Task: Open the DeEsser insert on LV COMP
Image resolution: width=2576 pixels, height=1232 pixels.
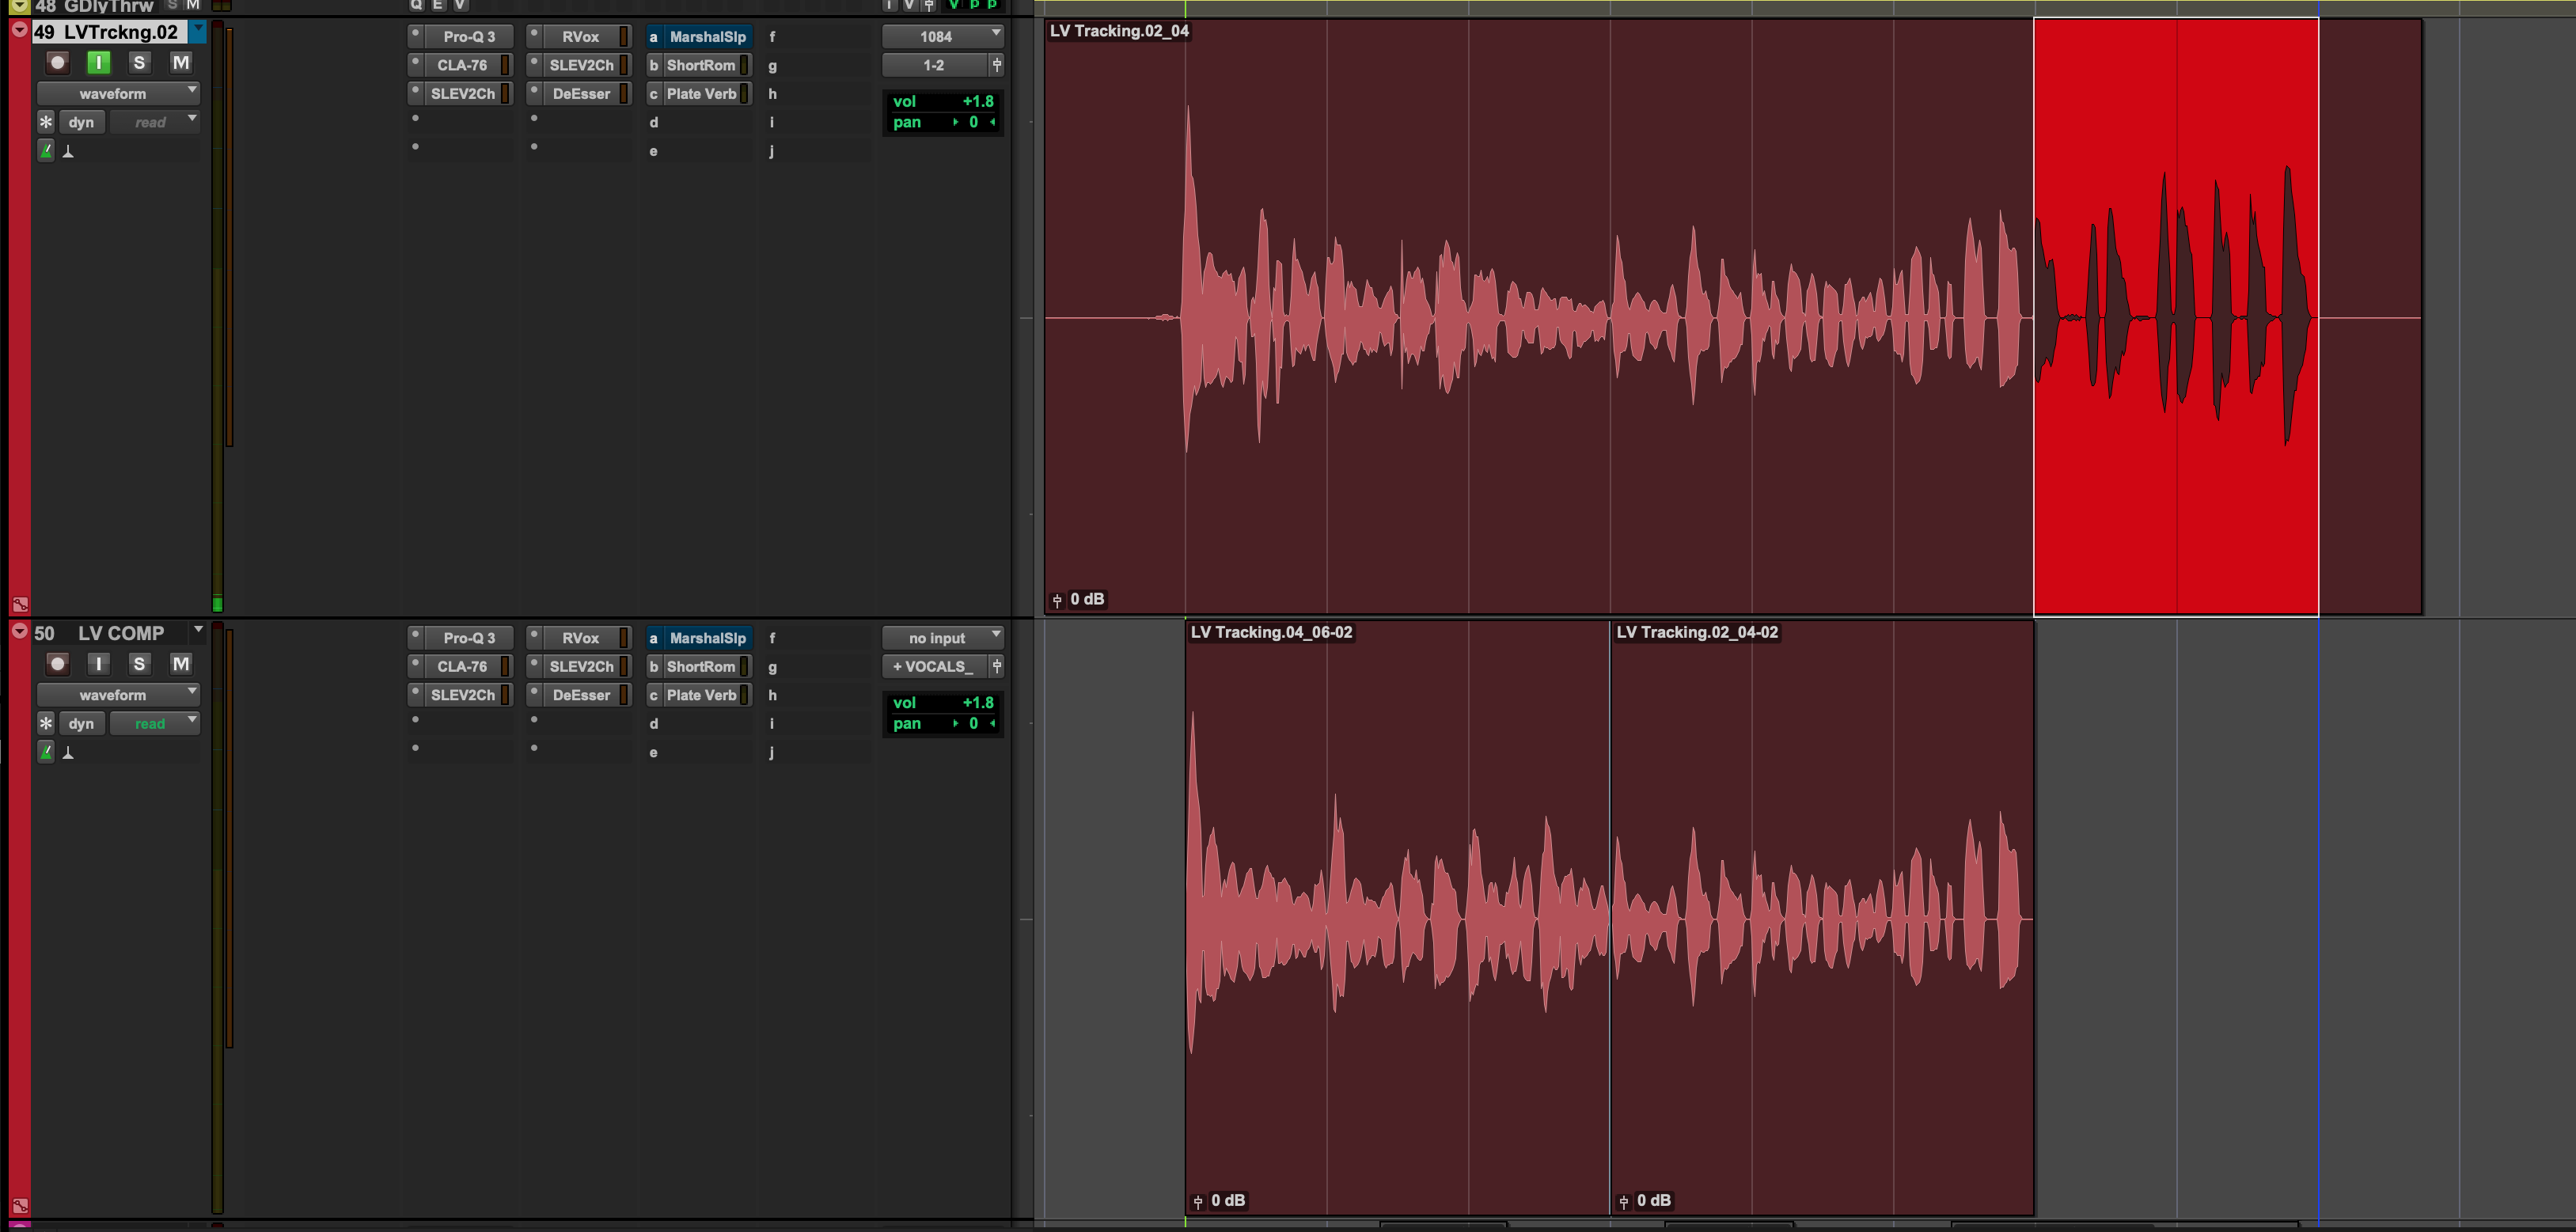Action: (581, 695)
